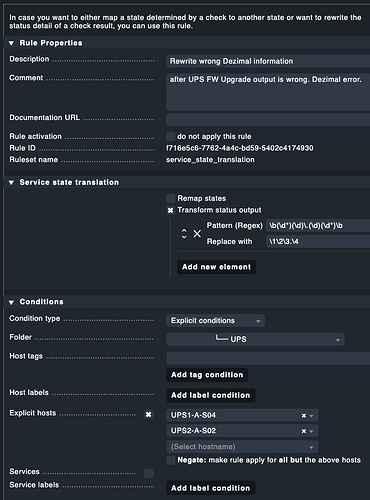Edit the Description field text

(268, 61)
